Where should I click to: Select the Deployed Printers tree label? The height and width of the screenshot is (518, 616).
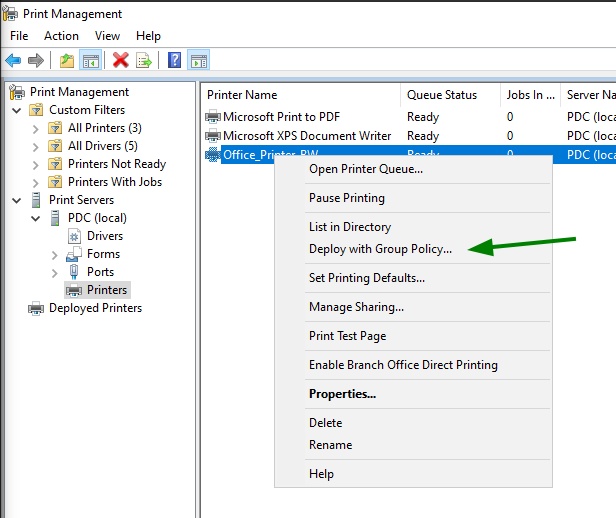pyautogui.click(x=95, y=308)
